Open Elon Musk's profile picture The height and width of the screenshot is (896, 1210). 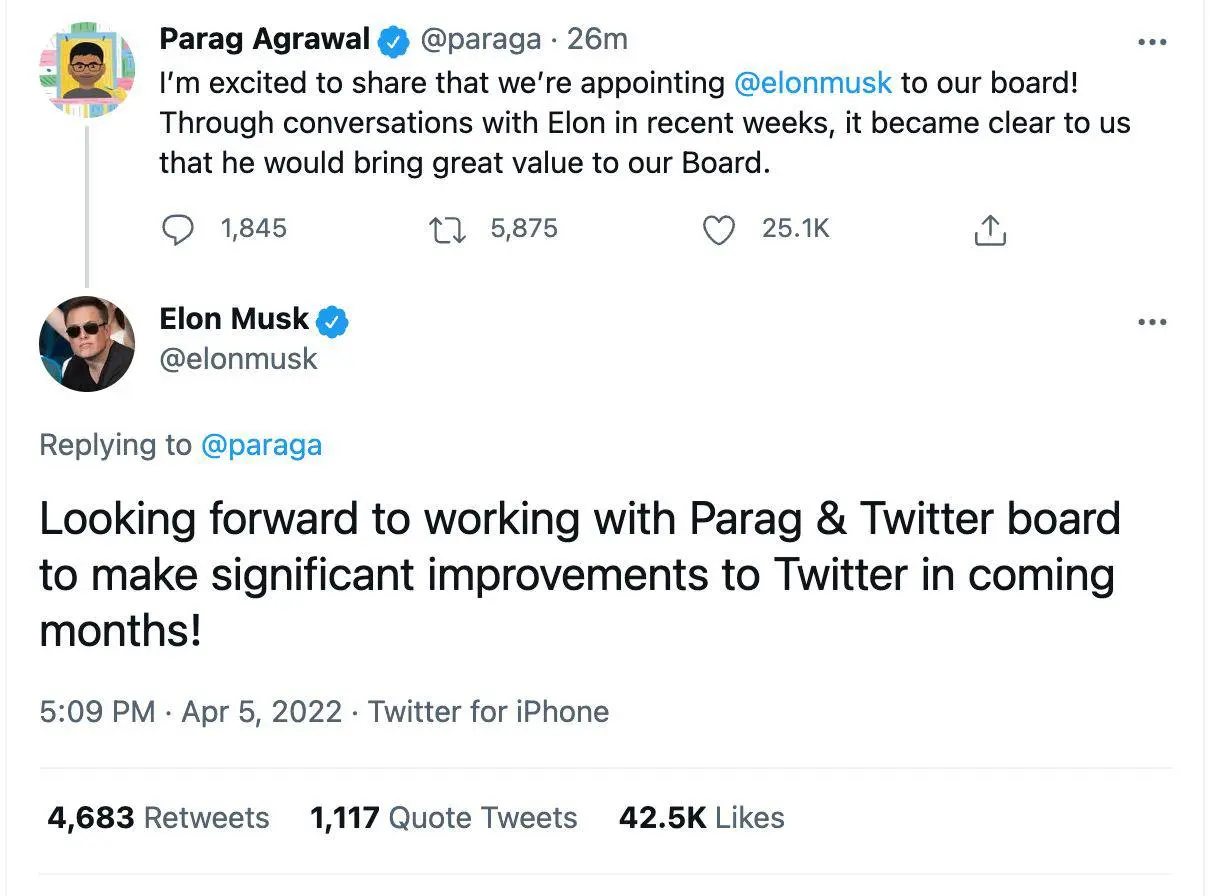point(87,343)
